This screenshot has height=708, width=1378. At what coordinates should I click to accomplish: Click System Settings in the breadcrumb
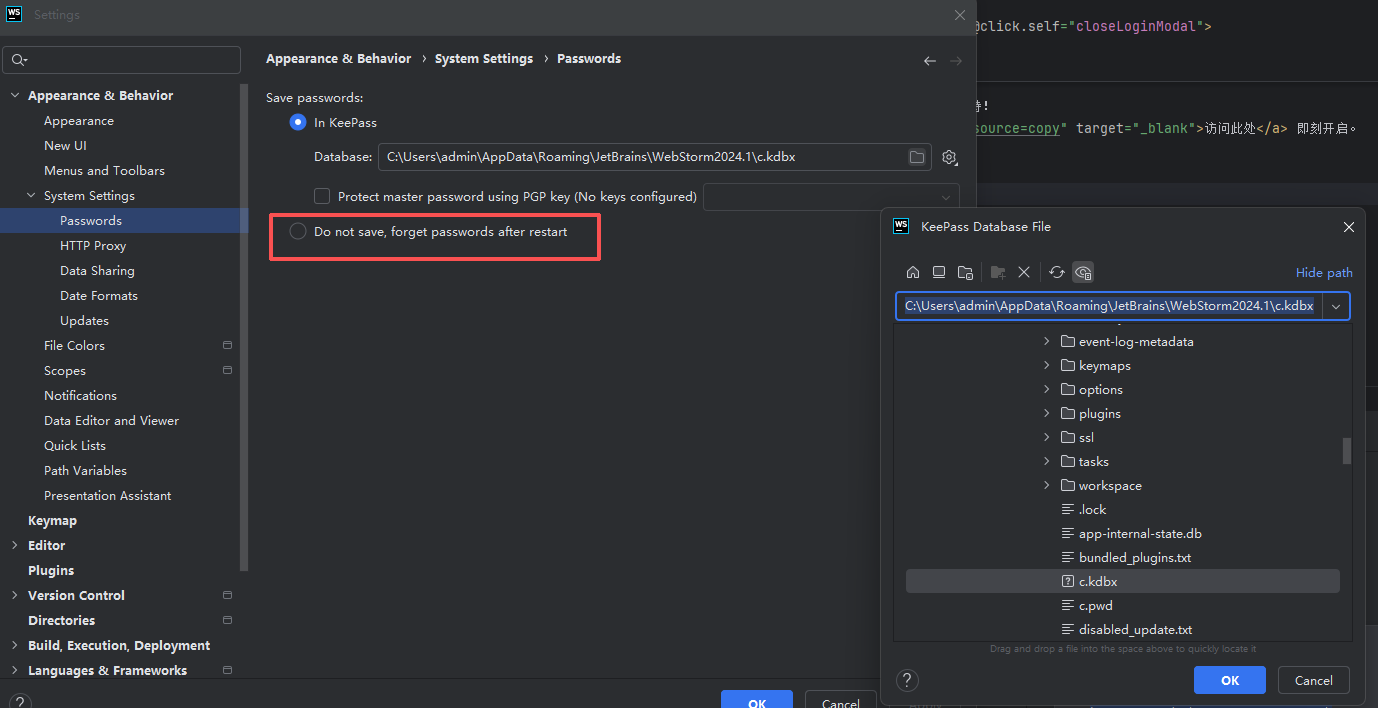click(x=484, y=59)
